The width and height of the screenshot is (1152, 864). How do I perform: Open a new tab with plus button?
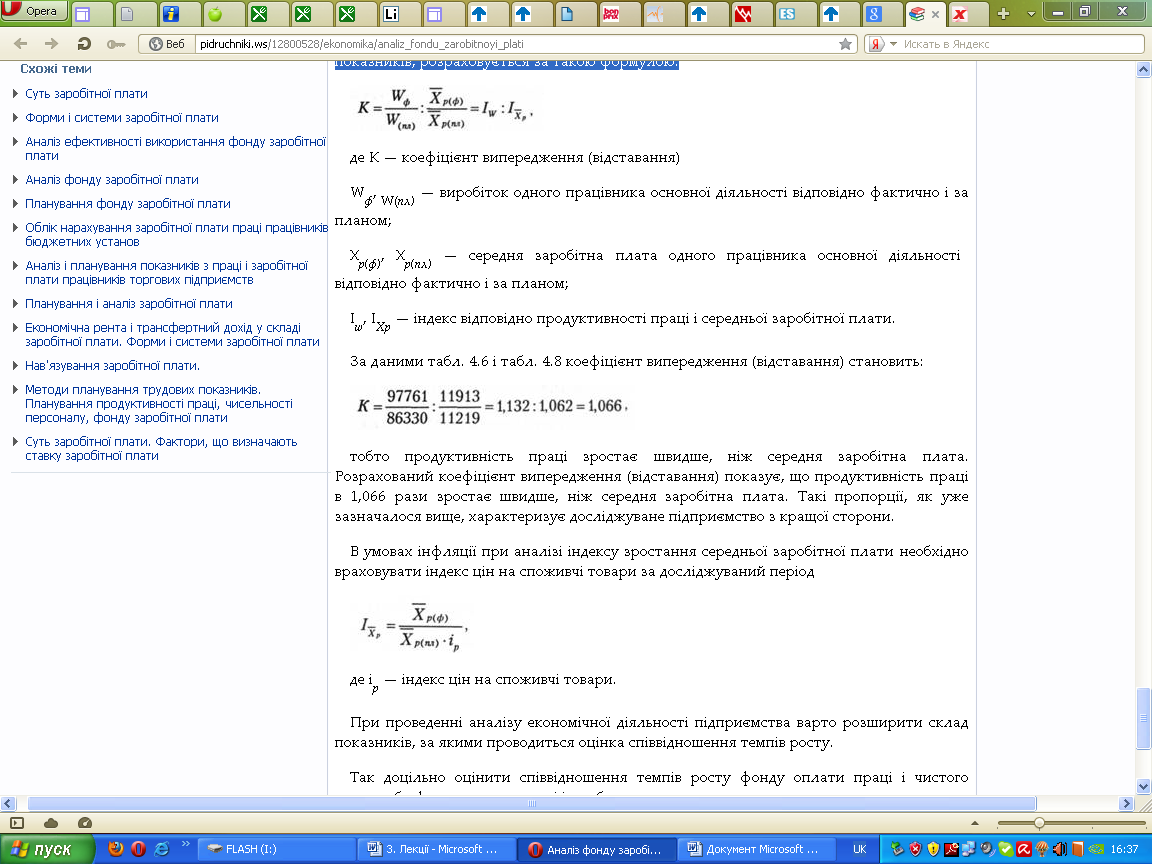click(1004, 13)
